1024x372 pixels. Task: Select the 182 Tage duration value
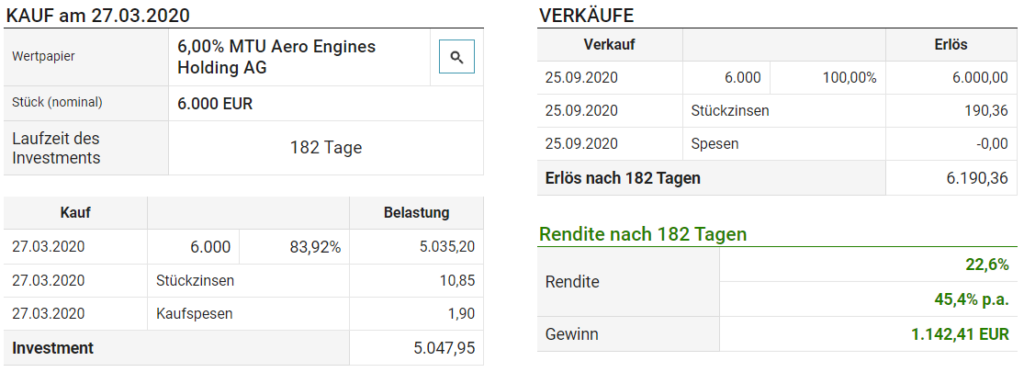point(326,148)
